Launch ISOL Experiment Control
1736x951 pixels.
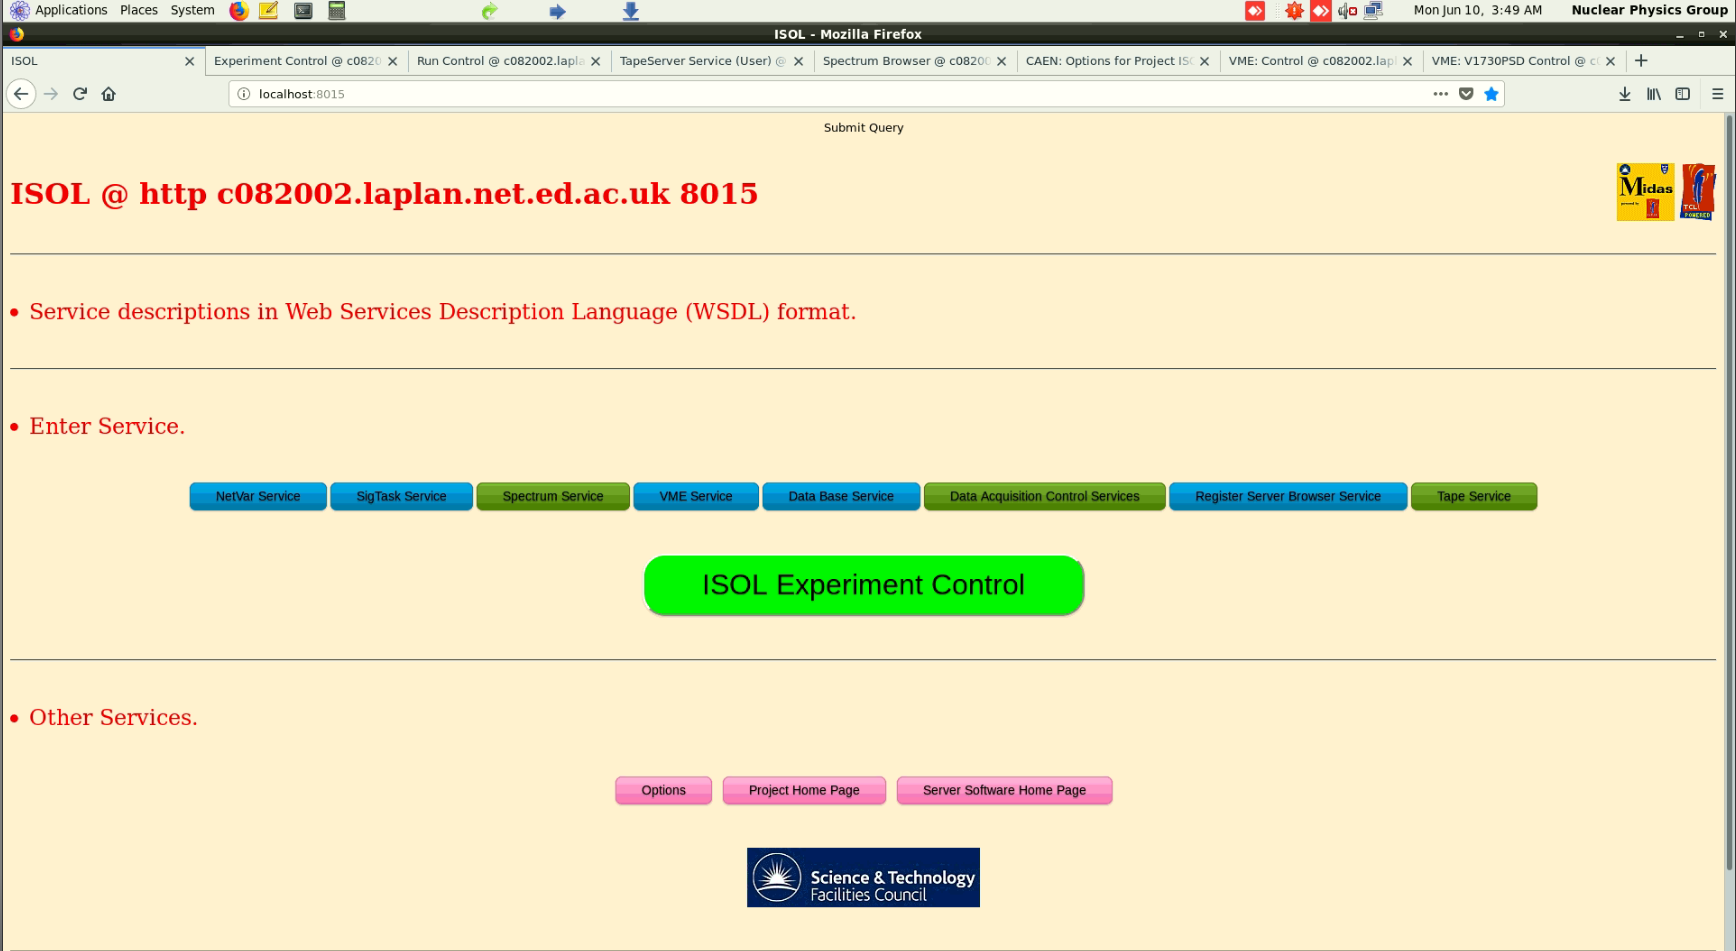(x=863, y=585)
